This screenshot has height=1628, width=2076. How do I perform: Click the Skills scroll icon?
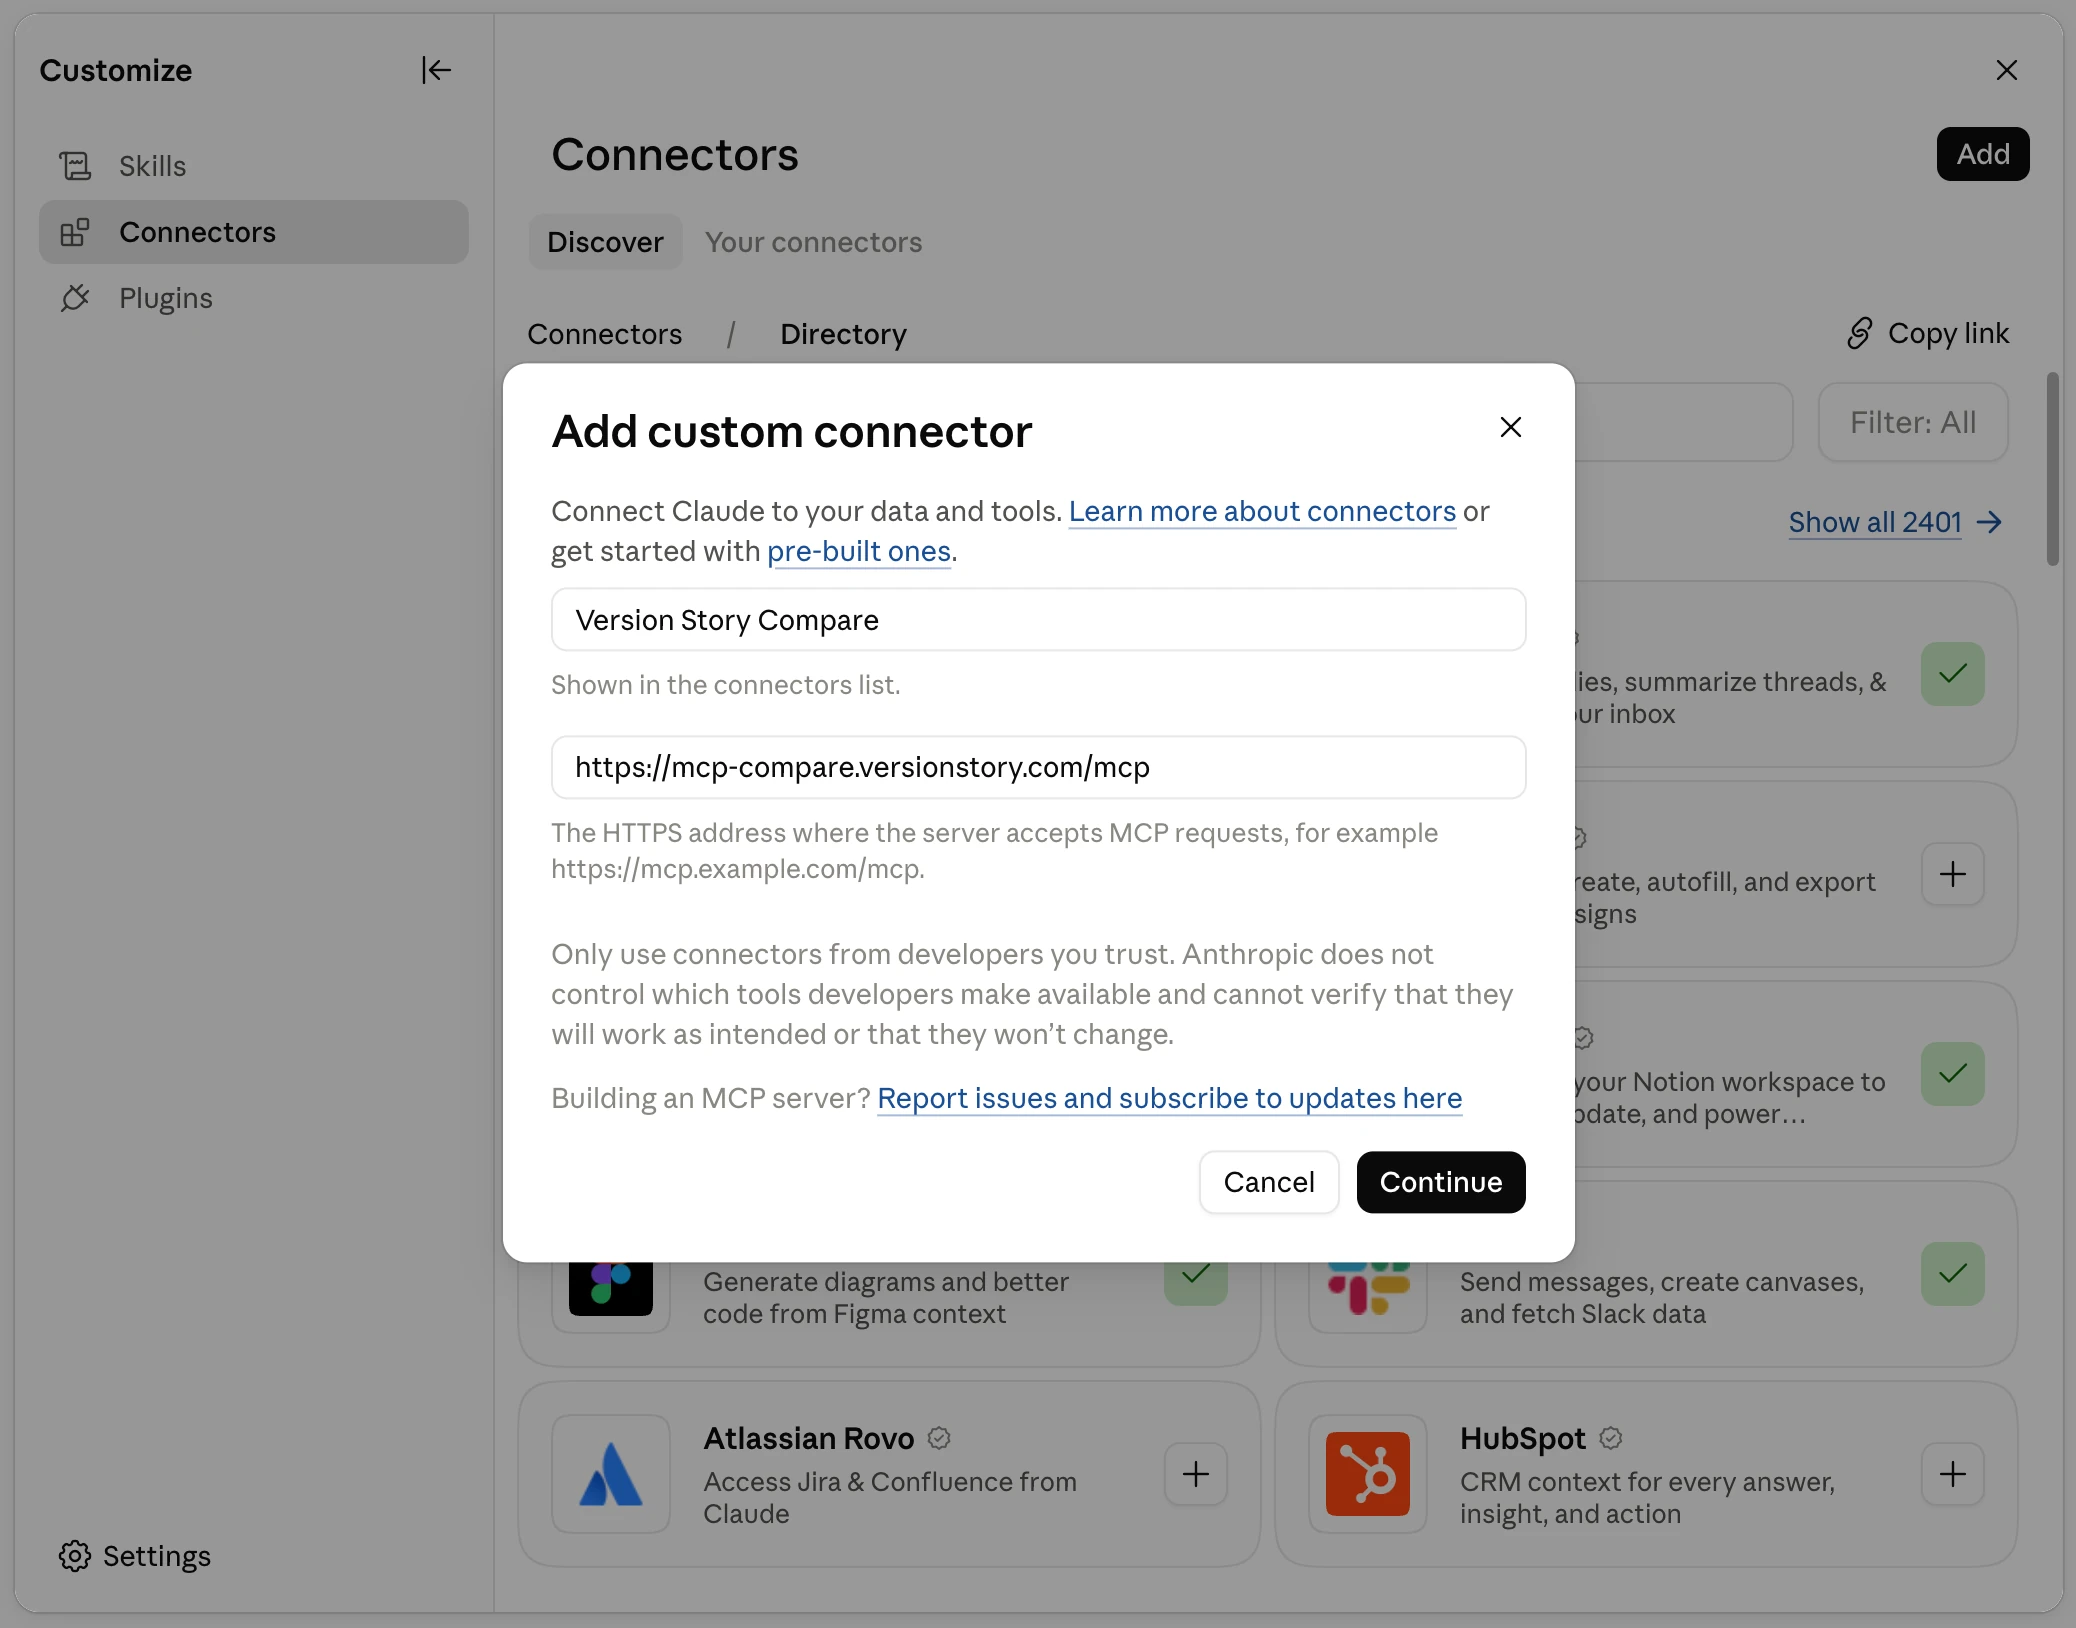coord(75,166)
